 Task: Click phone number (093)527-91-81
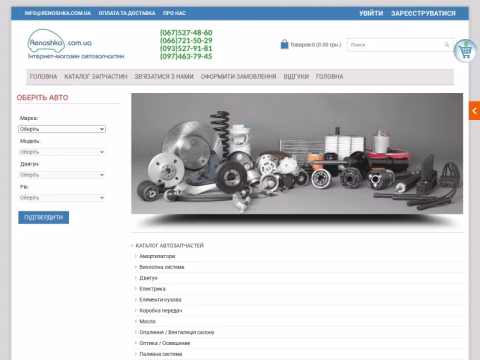click(x=186, y=48)
